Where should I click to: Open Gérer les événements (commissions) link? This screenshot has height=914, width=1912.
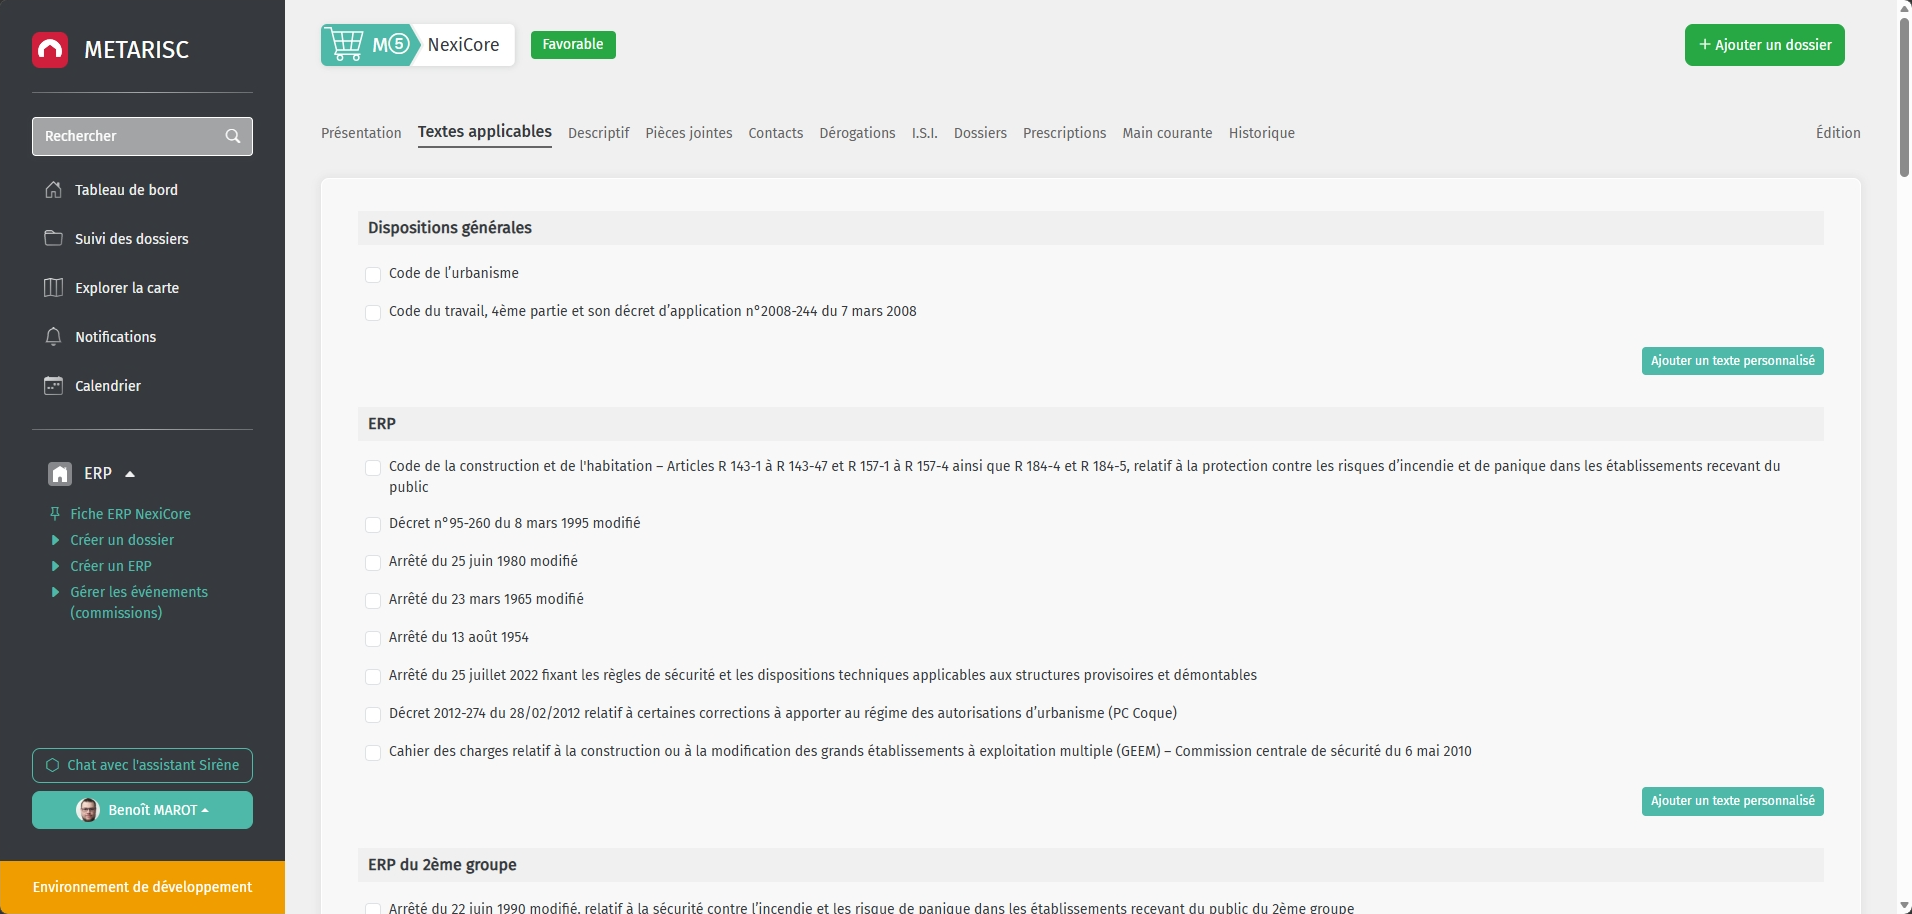(139, 602)
